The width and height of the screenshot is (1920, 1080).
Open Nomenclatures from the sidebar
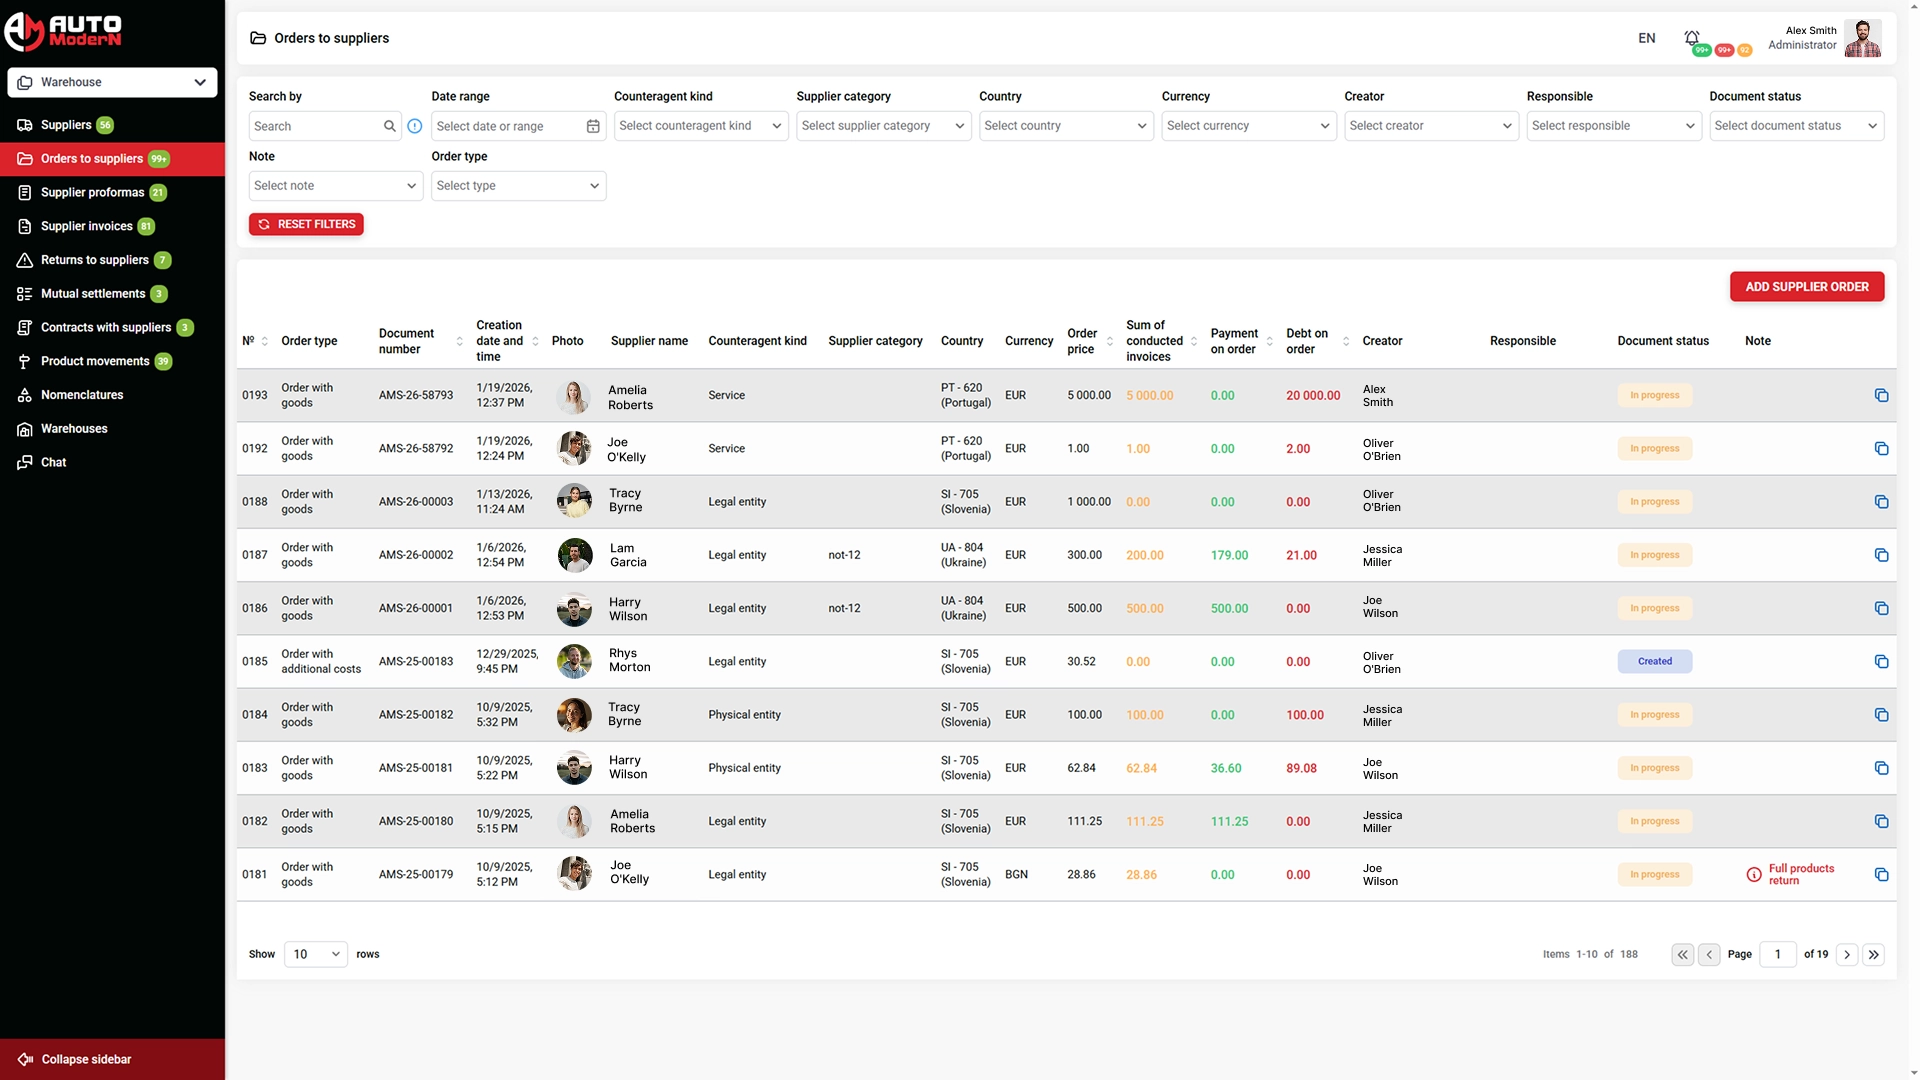pos(81,394)
